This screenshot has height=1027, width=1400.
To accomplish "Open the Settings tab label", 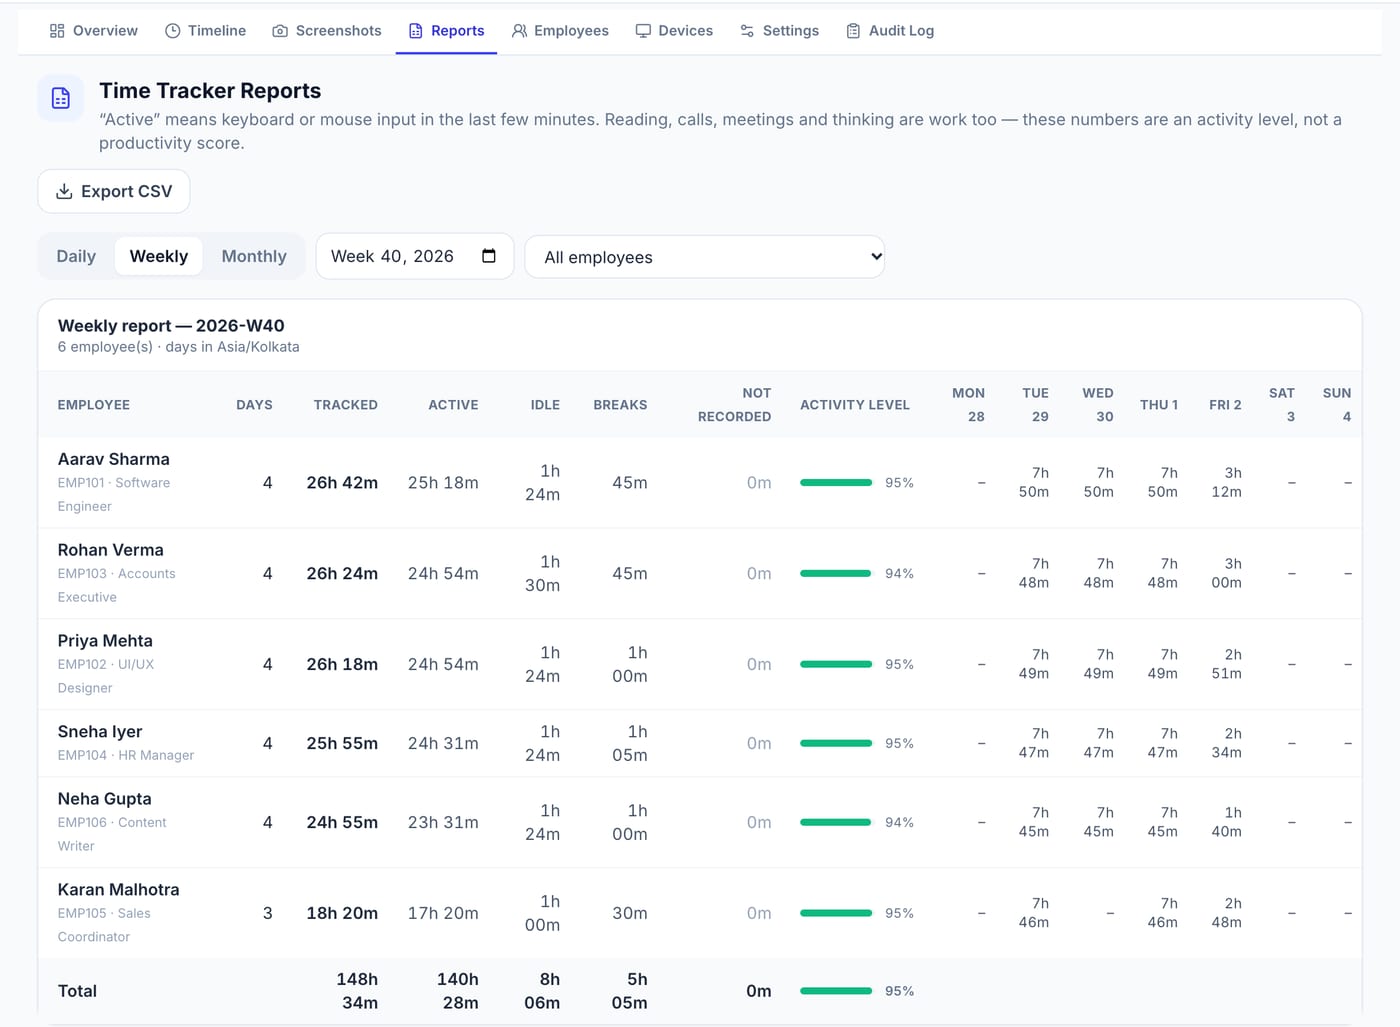I will (x=791, y=31).
